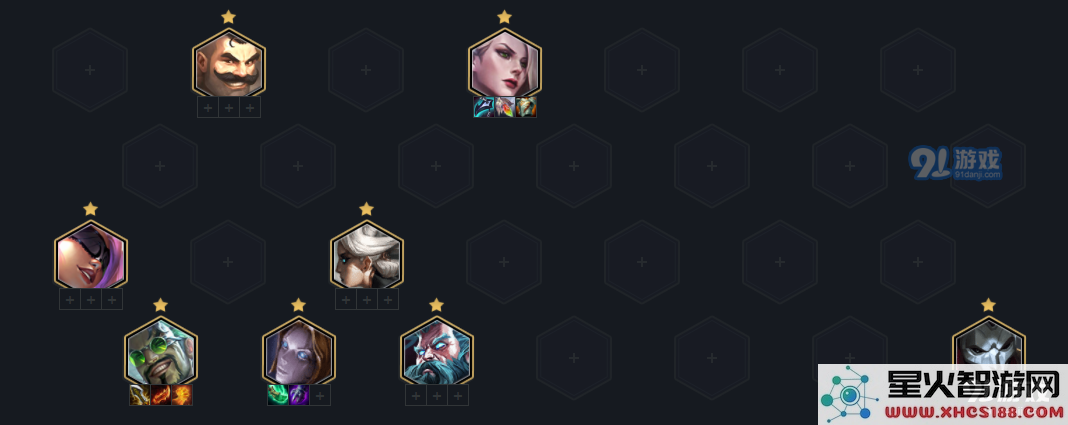Click the empty hexagon plus at the top-left corner
Image resolution: width=1068 pixels, height=425 pixels.
[x=90, y=69]
